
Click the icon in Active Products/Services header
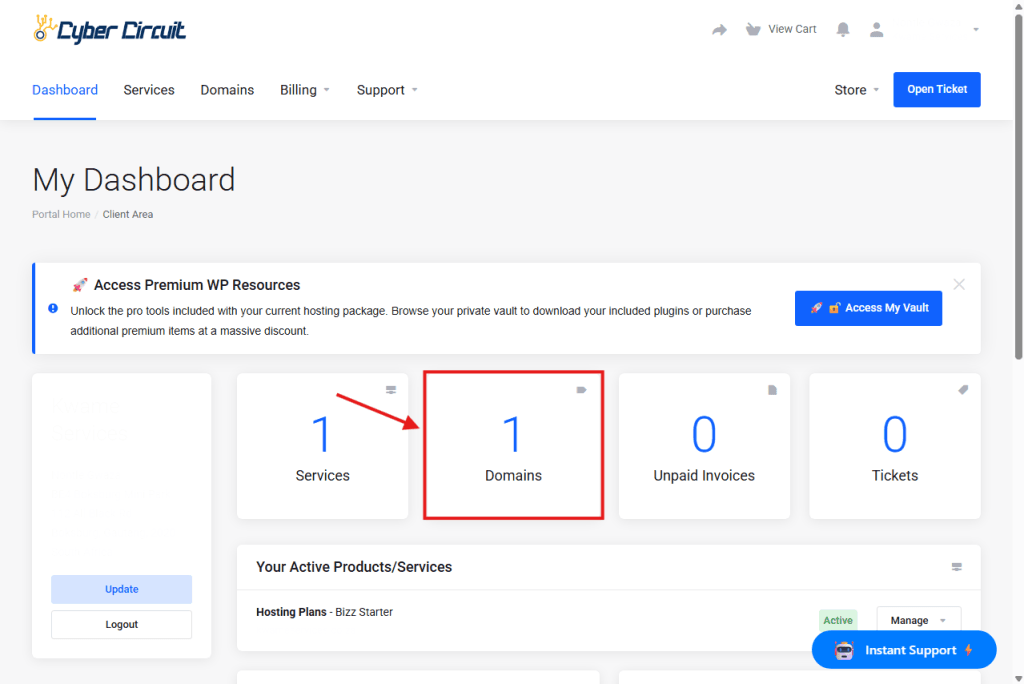point(957,567)
